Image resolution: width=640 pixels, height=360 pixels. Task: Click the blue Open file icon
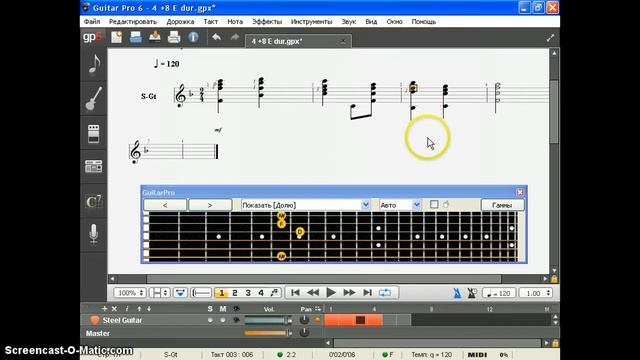click(x=136, y=37)
